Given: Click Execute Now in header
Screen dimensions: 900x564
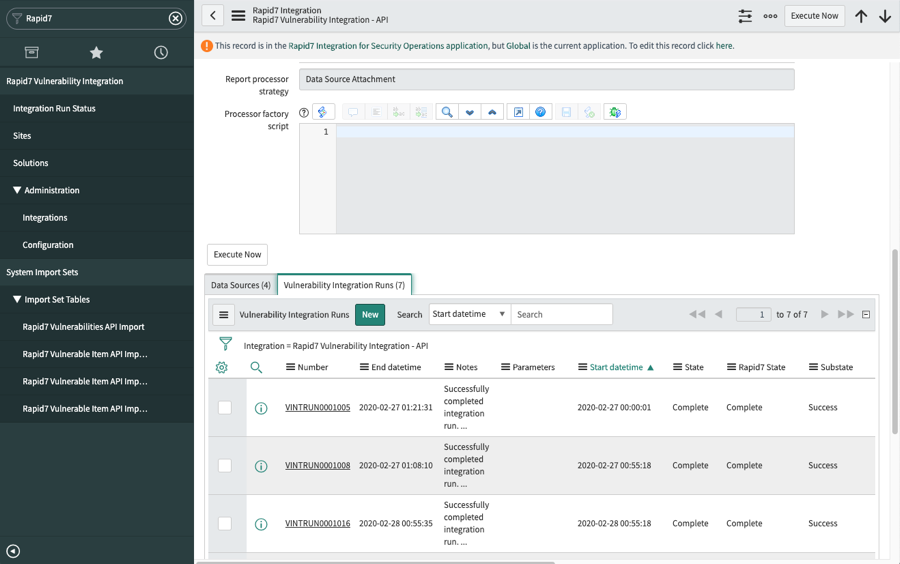Looking at the screenshot, I should tap(814, 16).
